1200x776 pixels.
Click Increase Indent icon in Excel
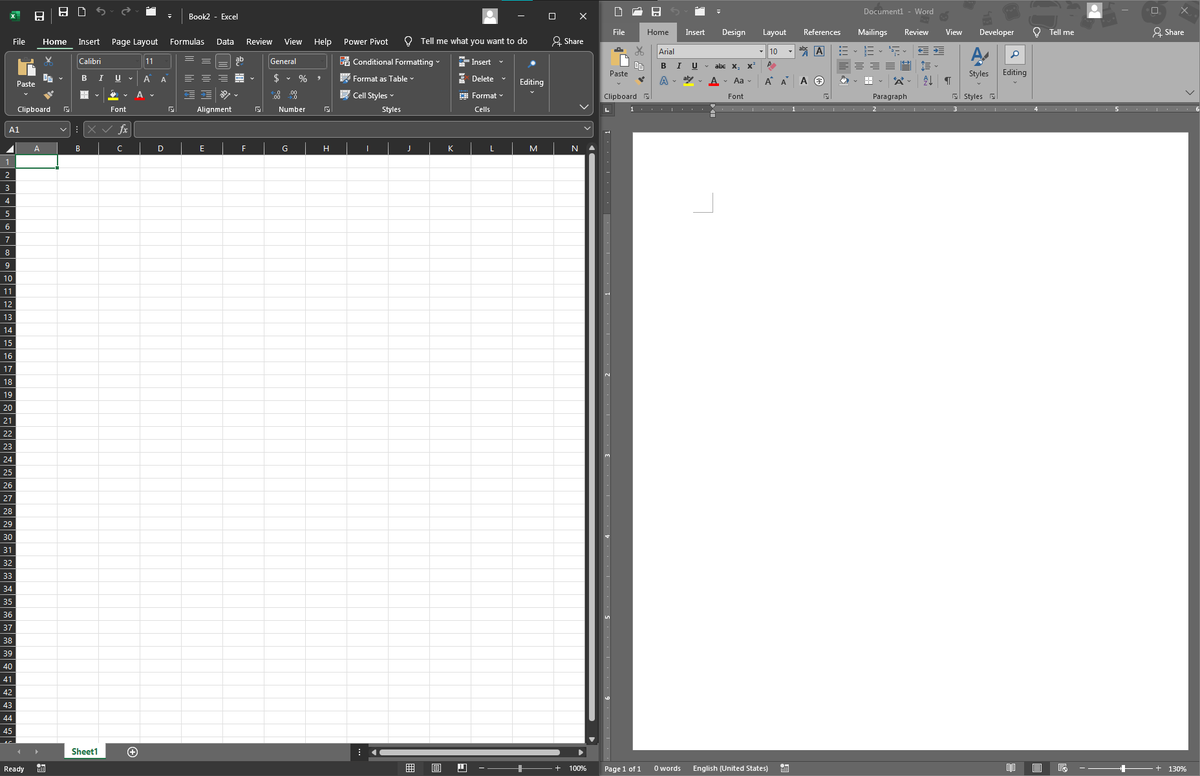tap(205, 95)
